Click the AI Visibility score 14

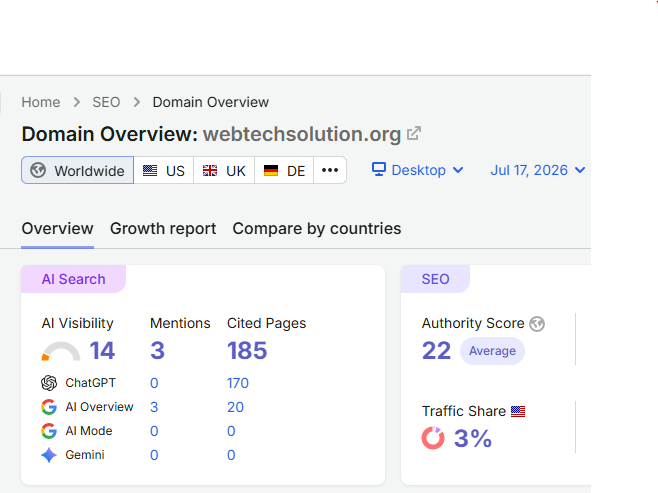102,351
